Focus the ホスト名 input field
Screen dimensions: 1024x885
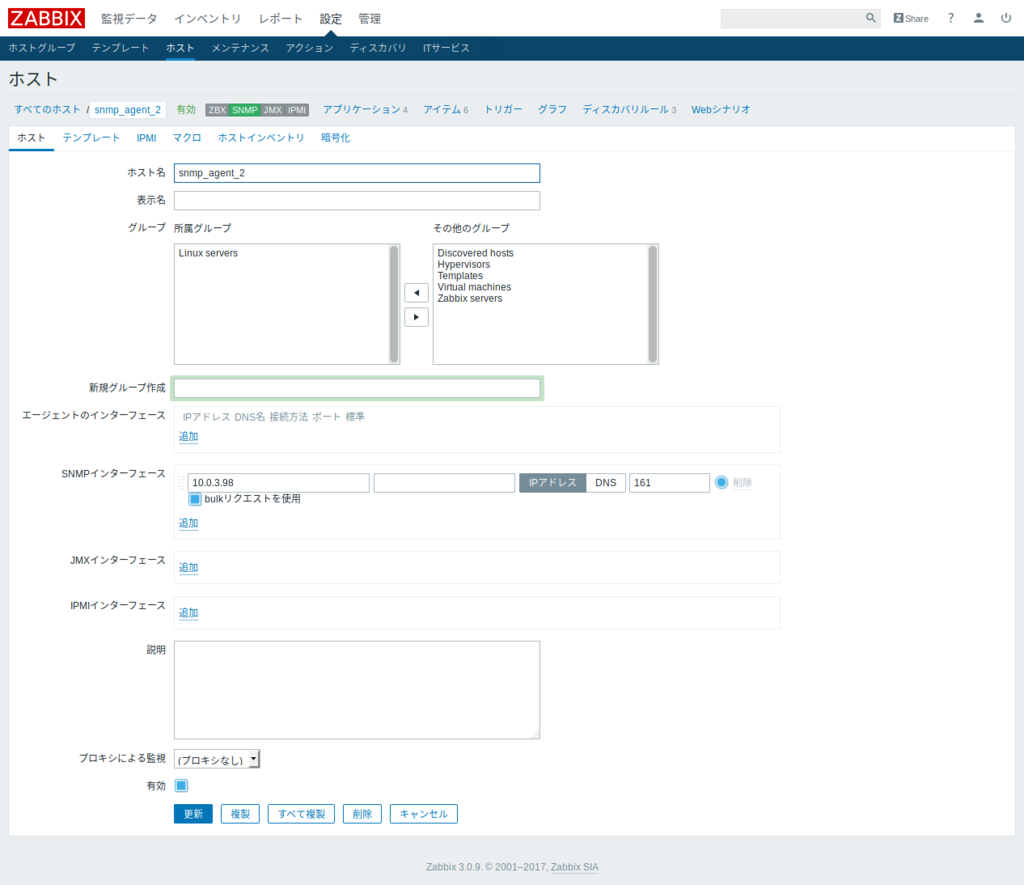(x=357, y=173)
